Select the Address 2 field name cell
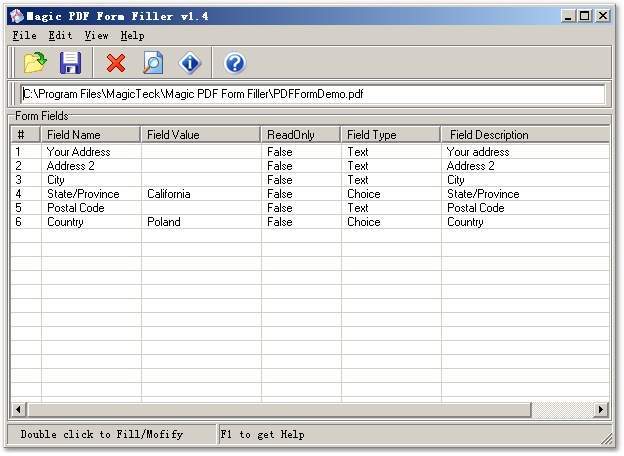This screenshot has height=456, width=624. pyautogui.click(x=70, y=166)
